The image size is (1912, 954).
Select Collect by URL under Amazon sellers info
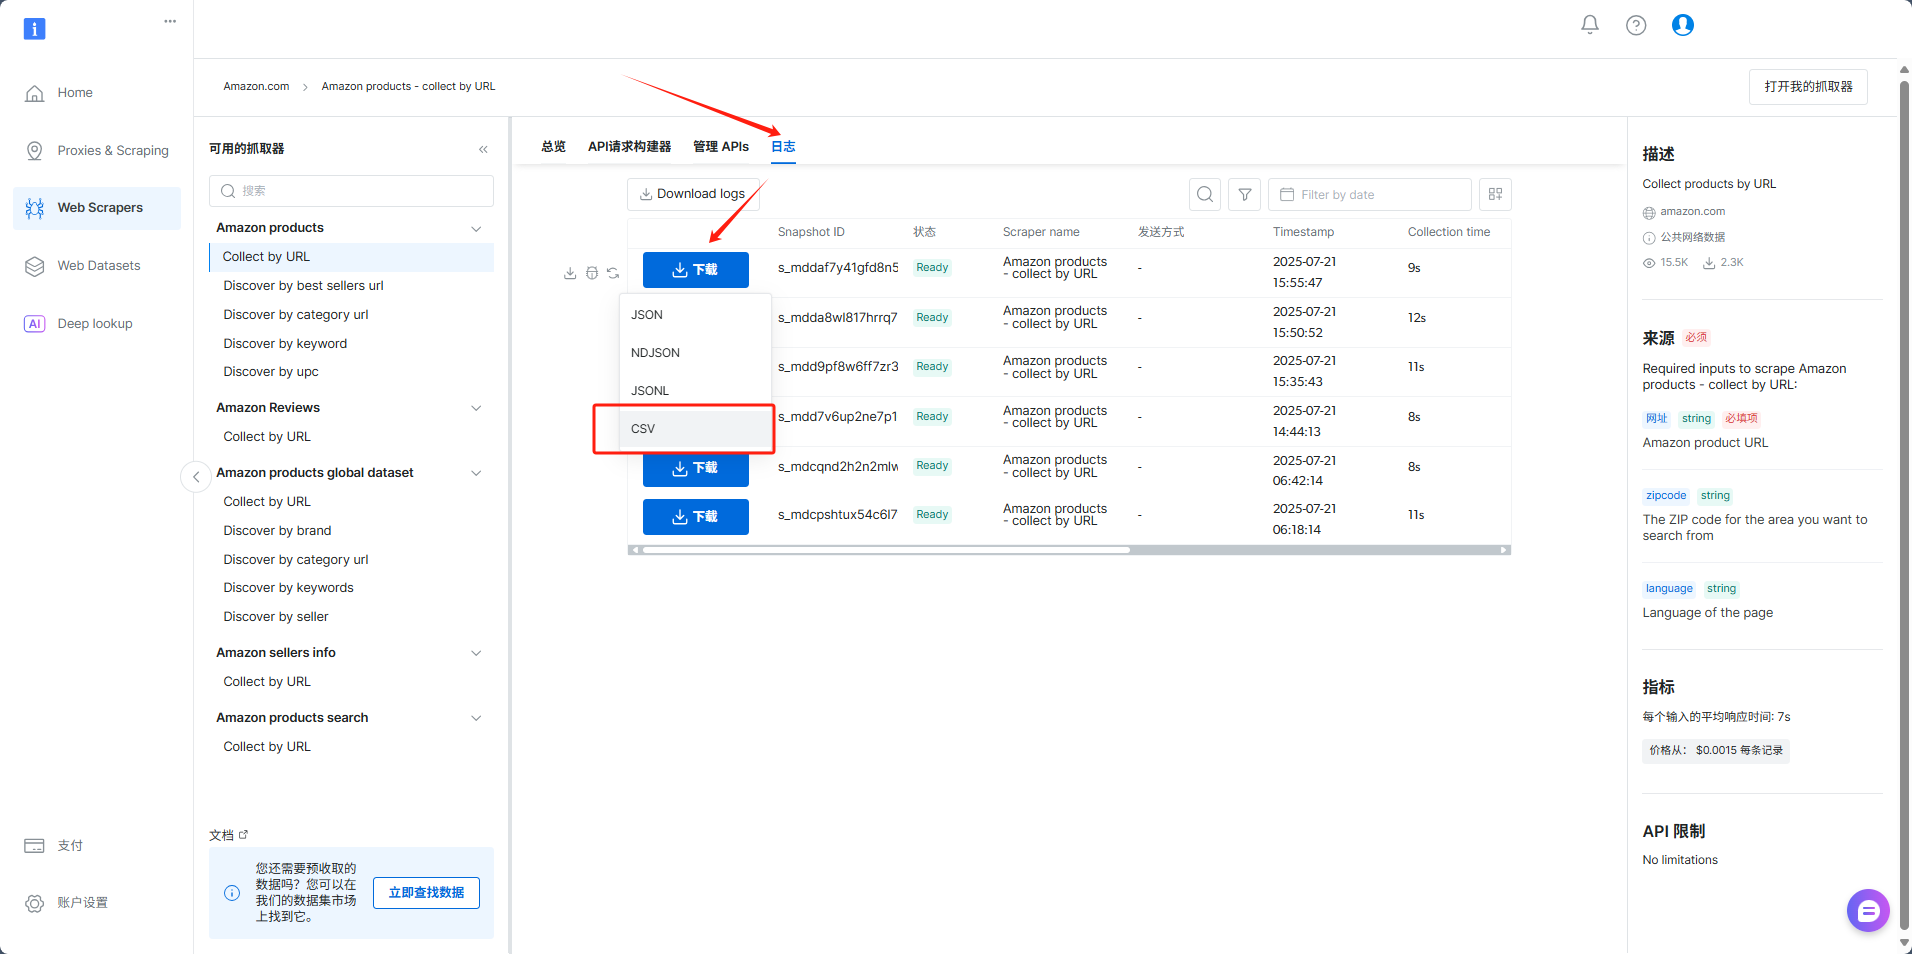pos(267,682)
